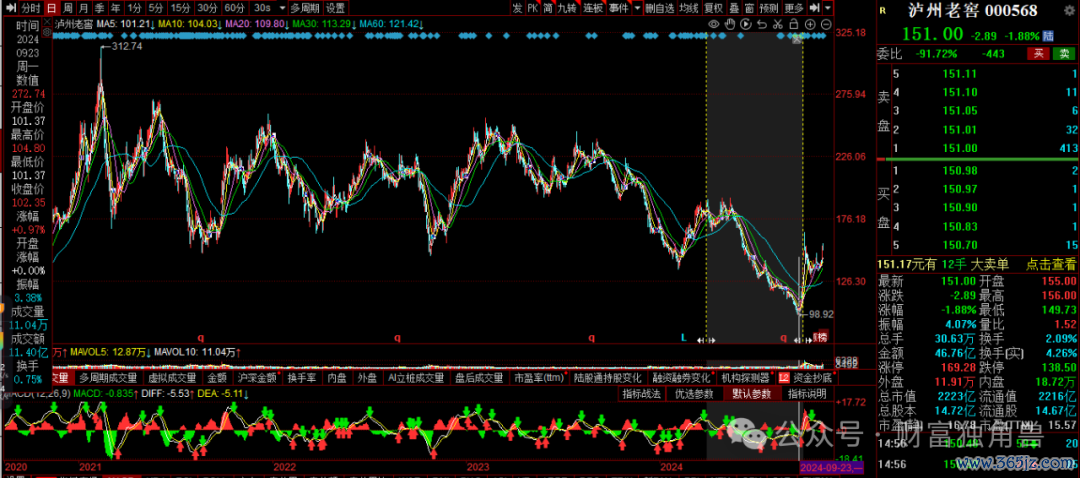Select the 30s period option

point(262,8)
